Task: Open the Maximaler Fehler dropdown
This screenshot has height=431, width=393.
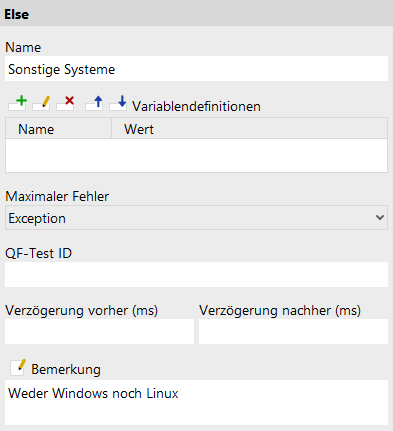Action: click(196, 218)
